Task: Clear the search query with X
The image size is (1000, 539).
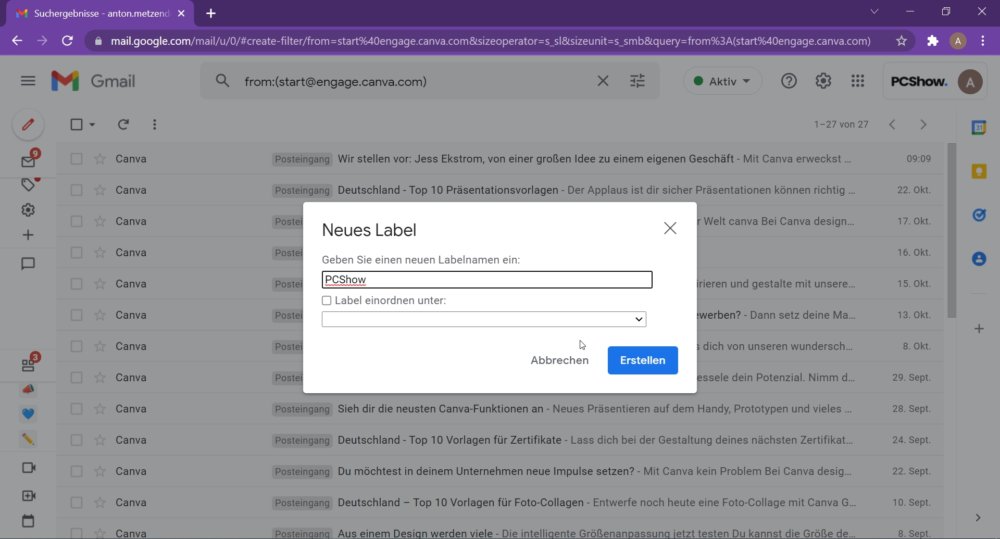Action: pyautogui.click(x=603, y=81)
